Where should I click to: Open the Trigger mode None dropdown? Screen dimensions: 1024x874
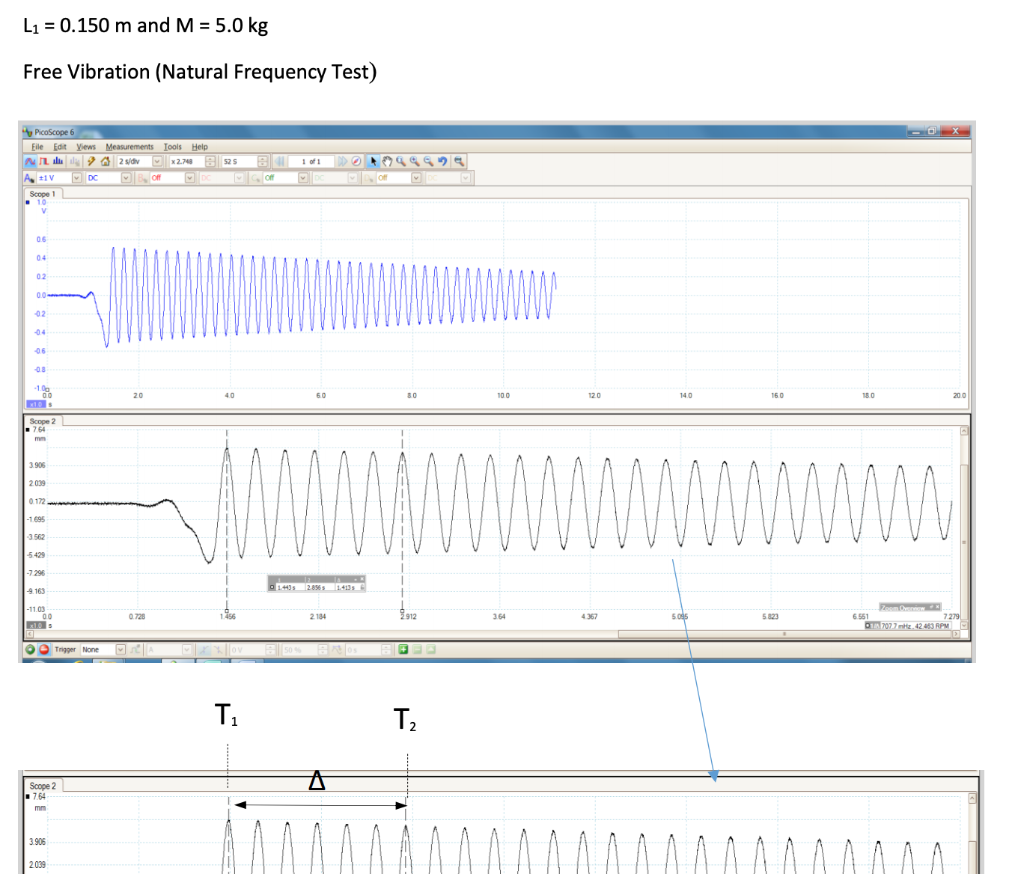[121, 650]
